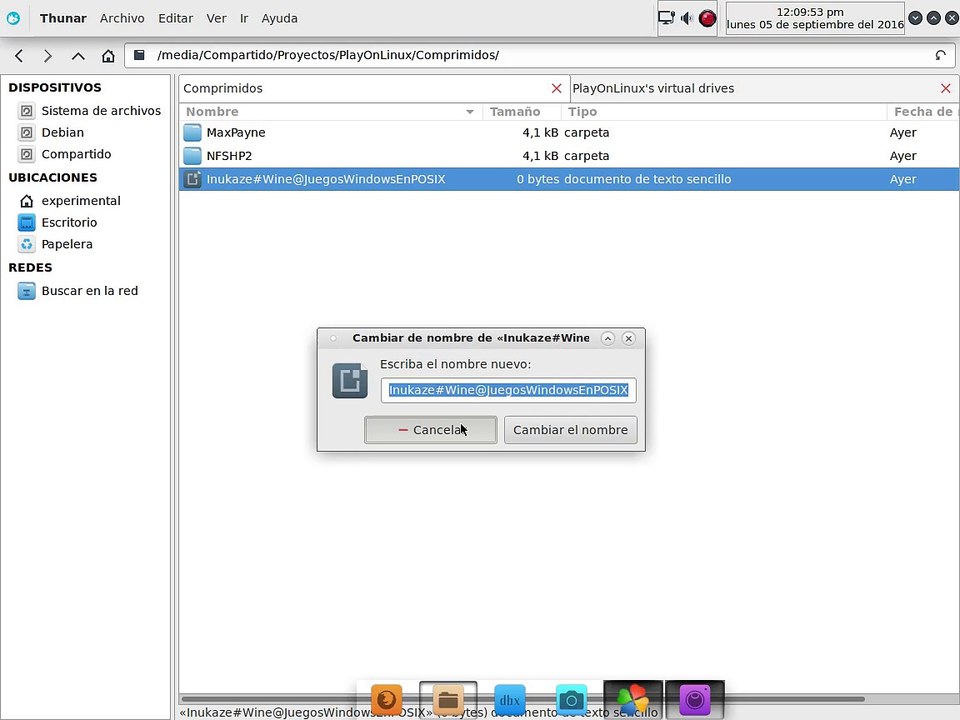Open the Ir menu
960x720 pixels.
click(x=244, y=18)
